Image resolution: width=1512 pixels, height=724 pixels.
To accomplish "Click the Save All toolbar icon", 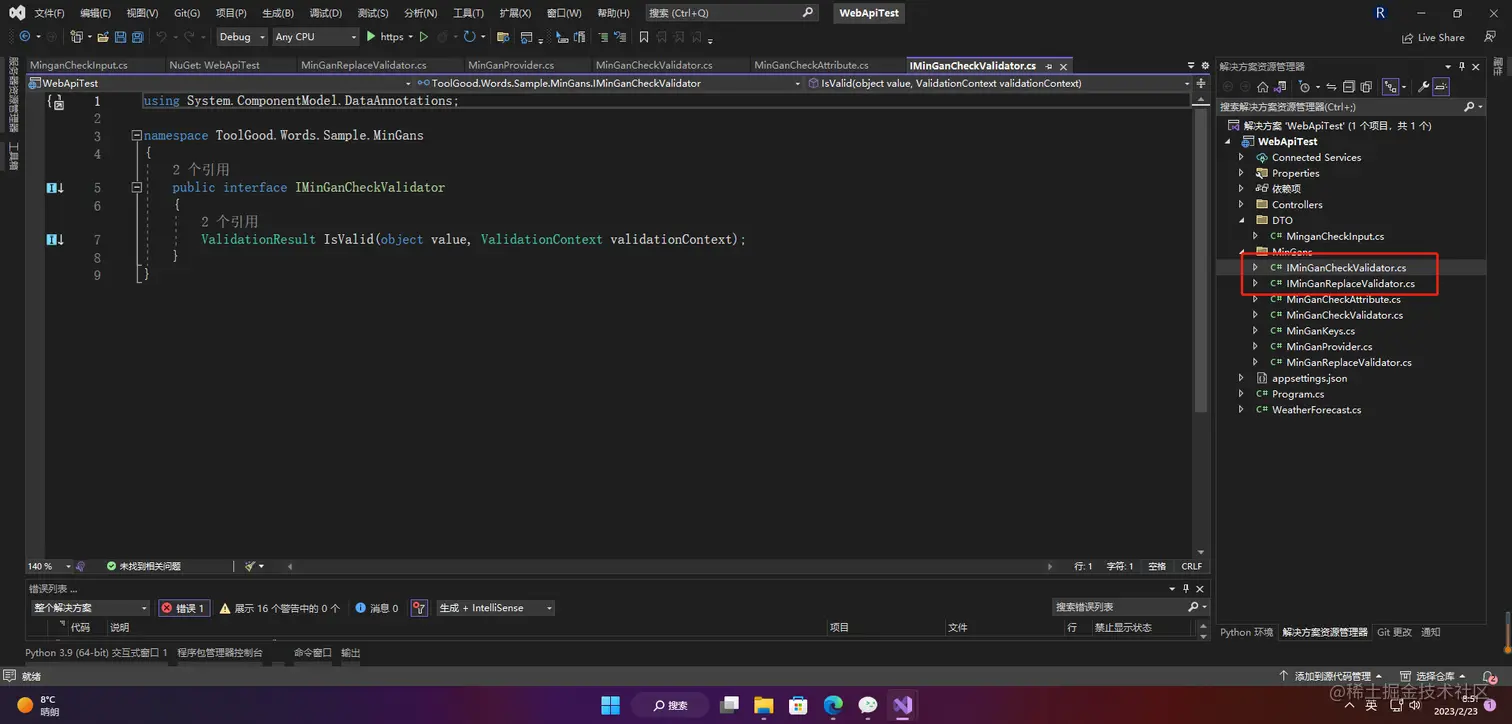I will tap(136, 37).
